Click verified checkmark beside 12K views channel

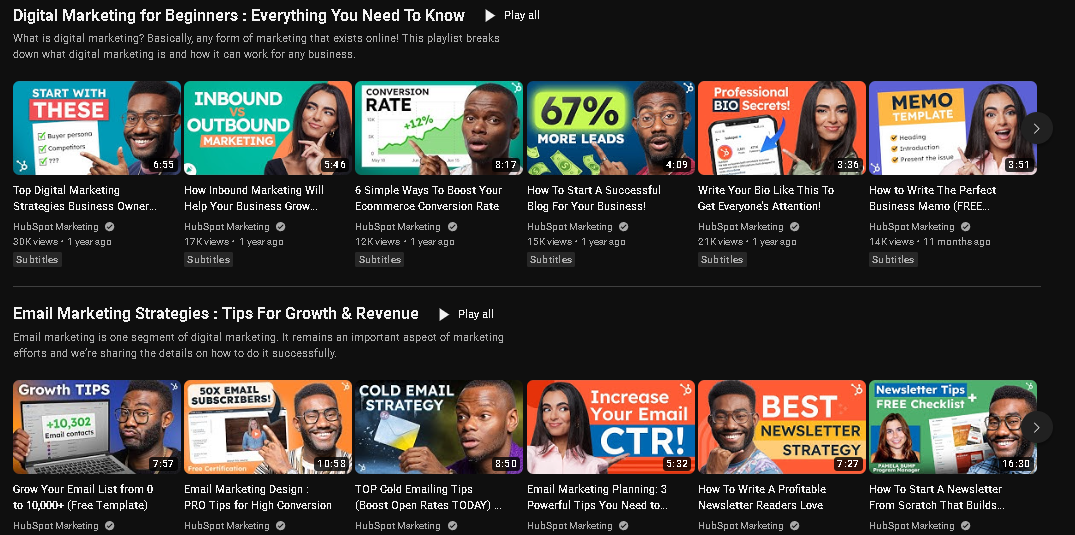click(x=452, y=227)
